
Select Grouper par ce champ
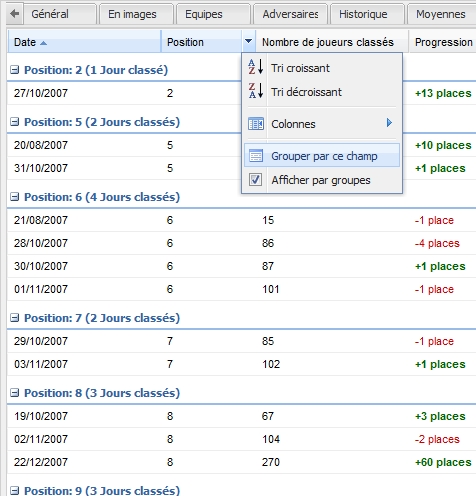coord(322,156)
